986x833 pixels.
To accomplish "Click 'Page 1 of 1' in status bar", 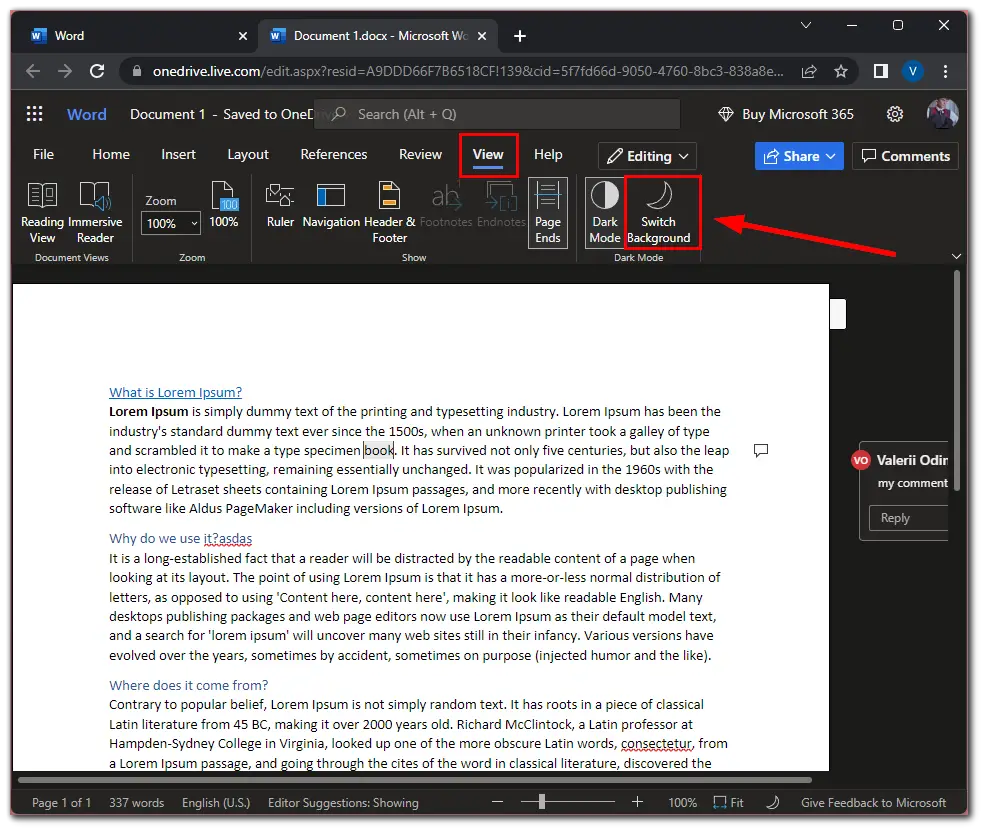I will point(62,802).
